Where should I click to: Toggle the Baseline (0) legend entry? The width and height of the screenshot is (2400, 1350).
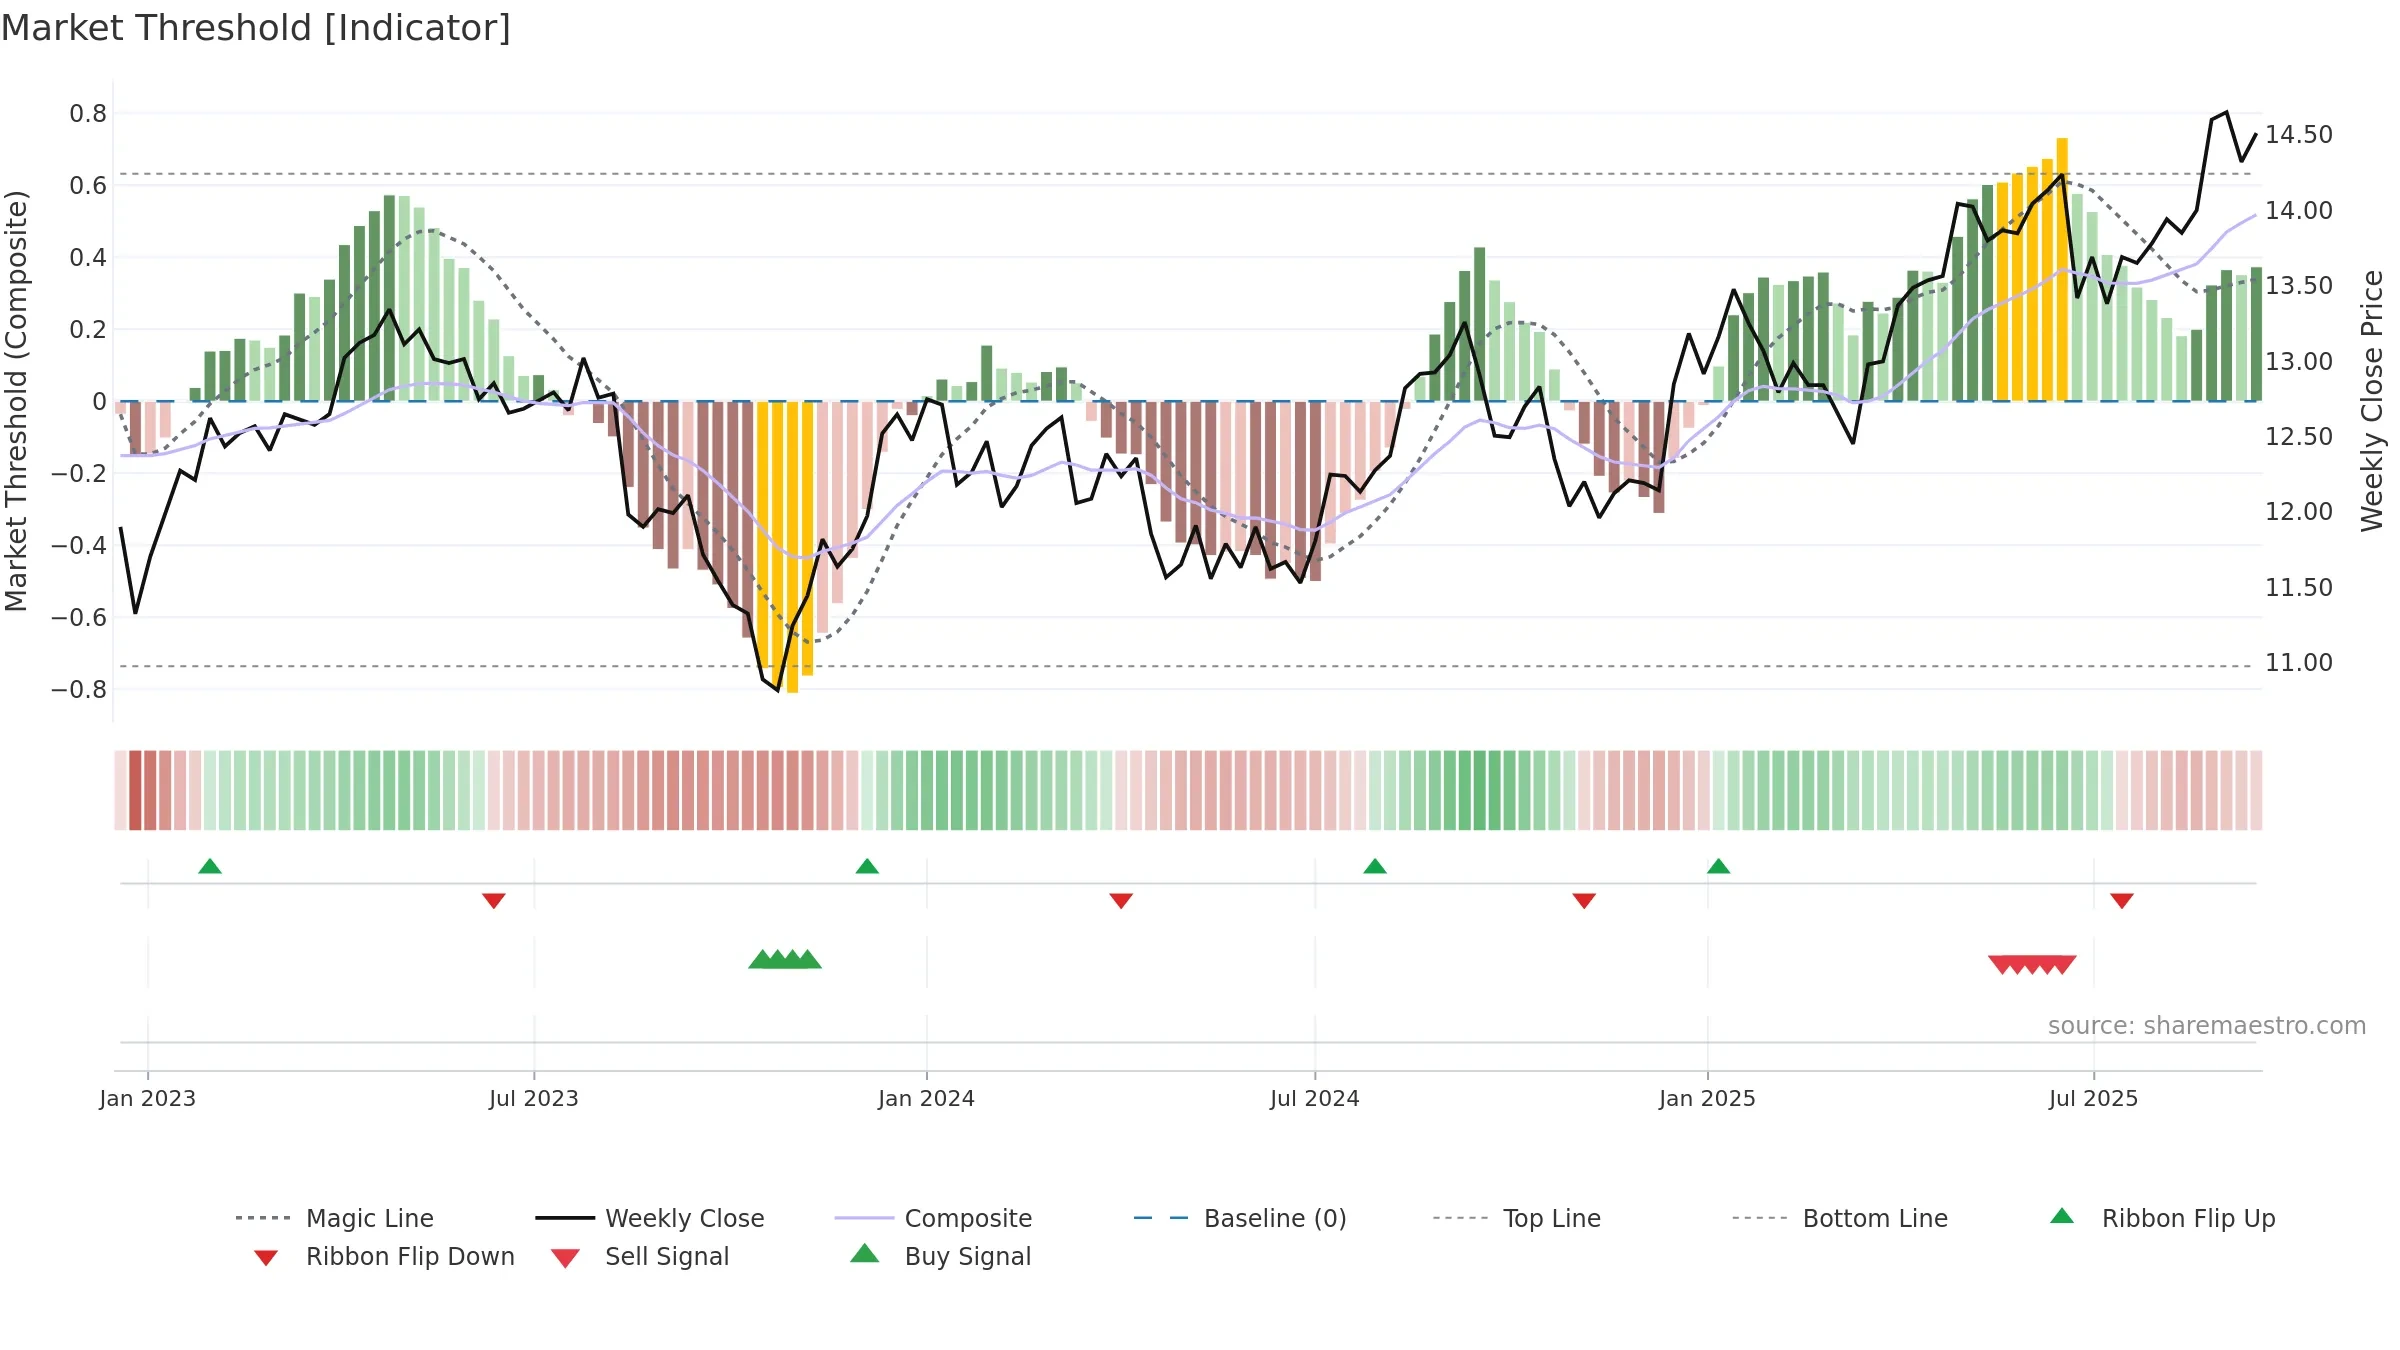click(1240, 1218)
